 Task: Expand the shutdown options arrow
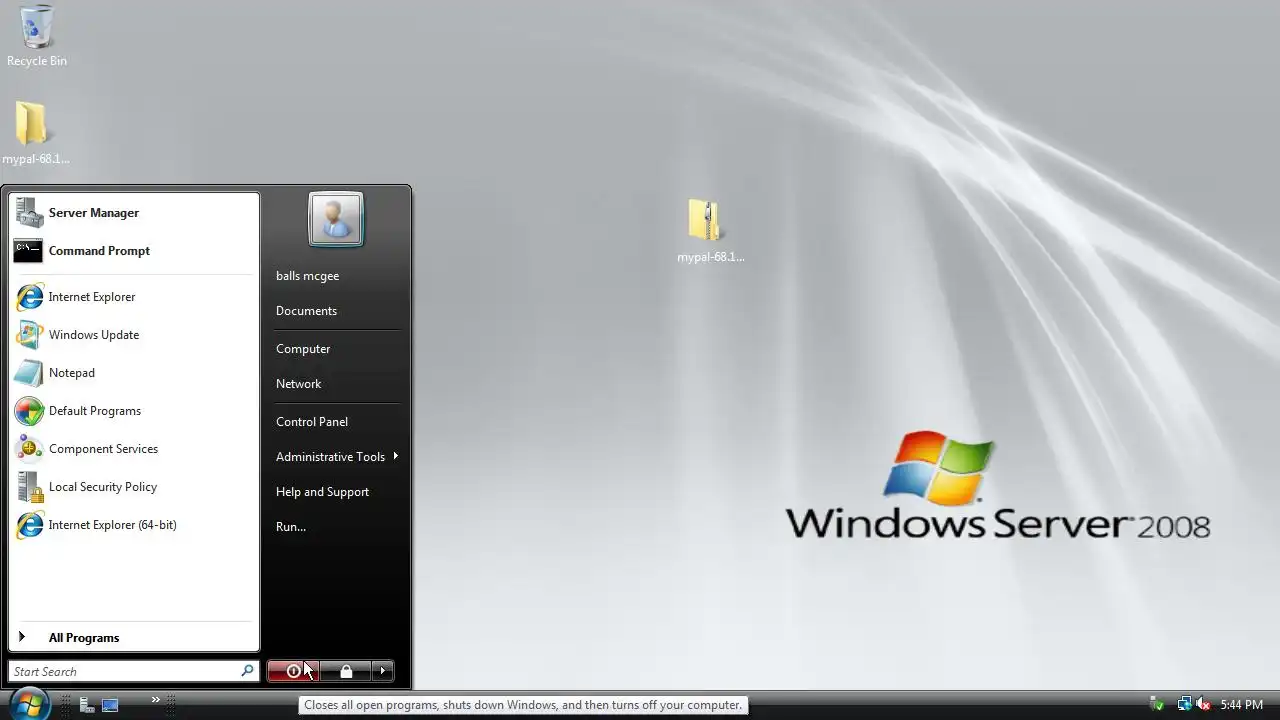383,671
